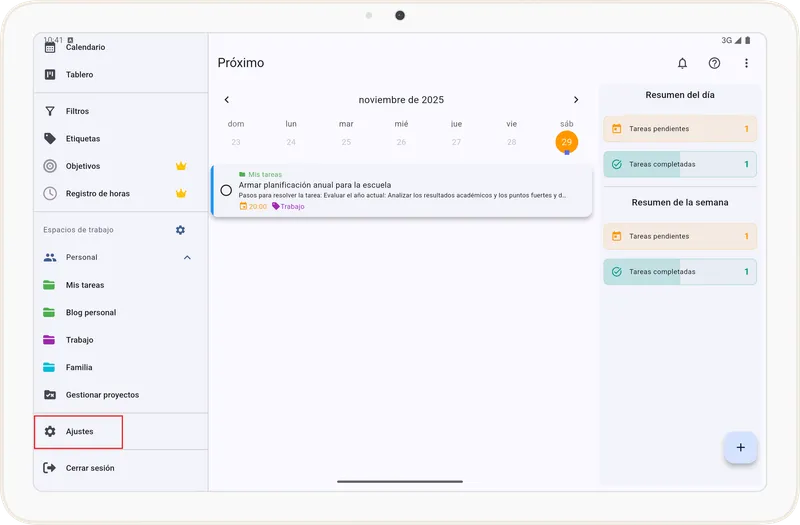Go to the previous week
Screen dimensions: 800x525
pyautogui.click(x=227, y=100)
